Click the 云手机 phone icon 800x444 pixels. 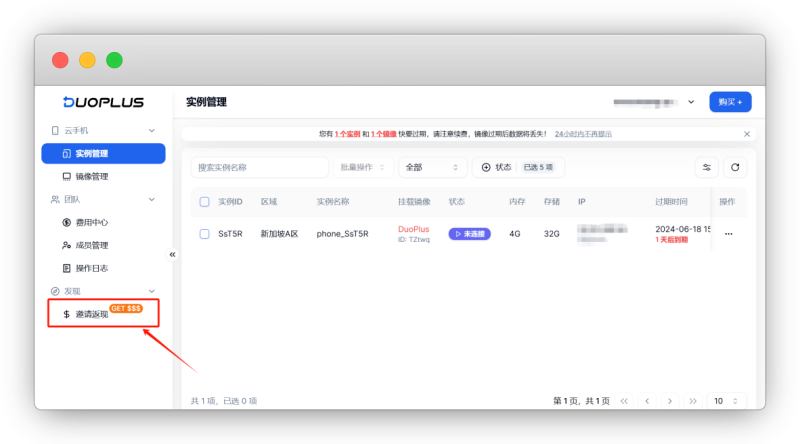point(55,131)
